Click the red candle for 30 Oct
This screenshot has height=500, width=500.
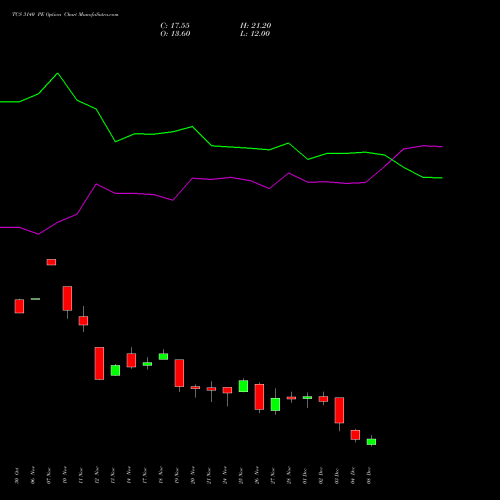point(19,306)
